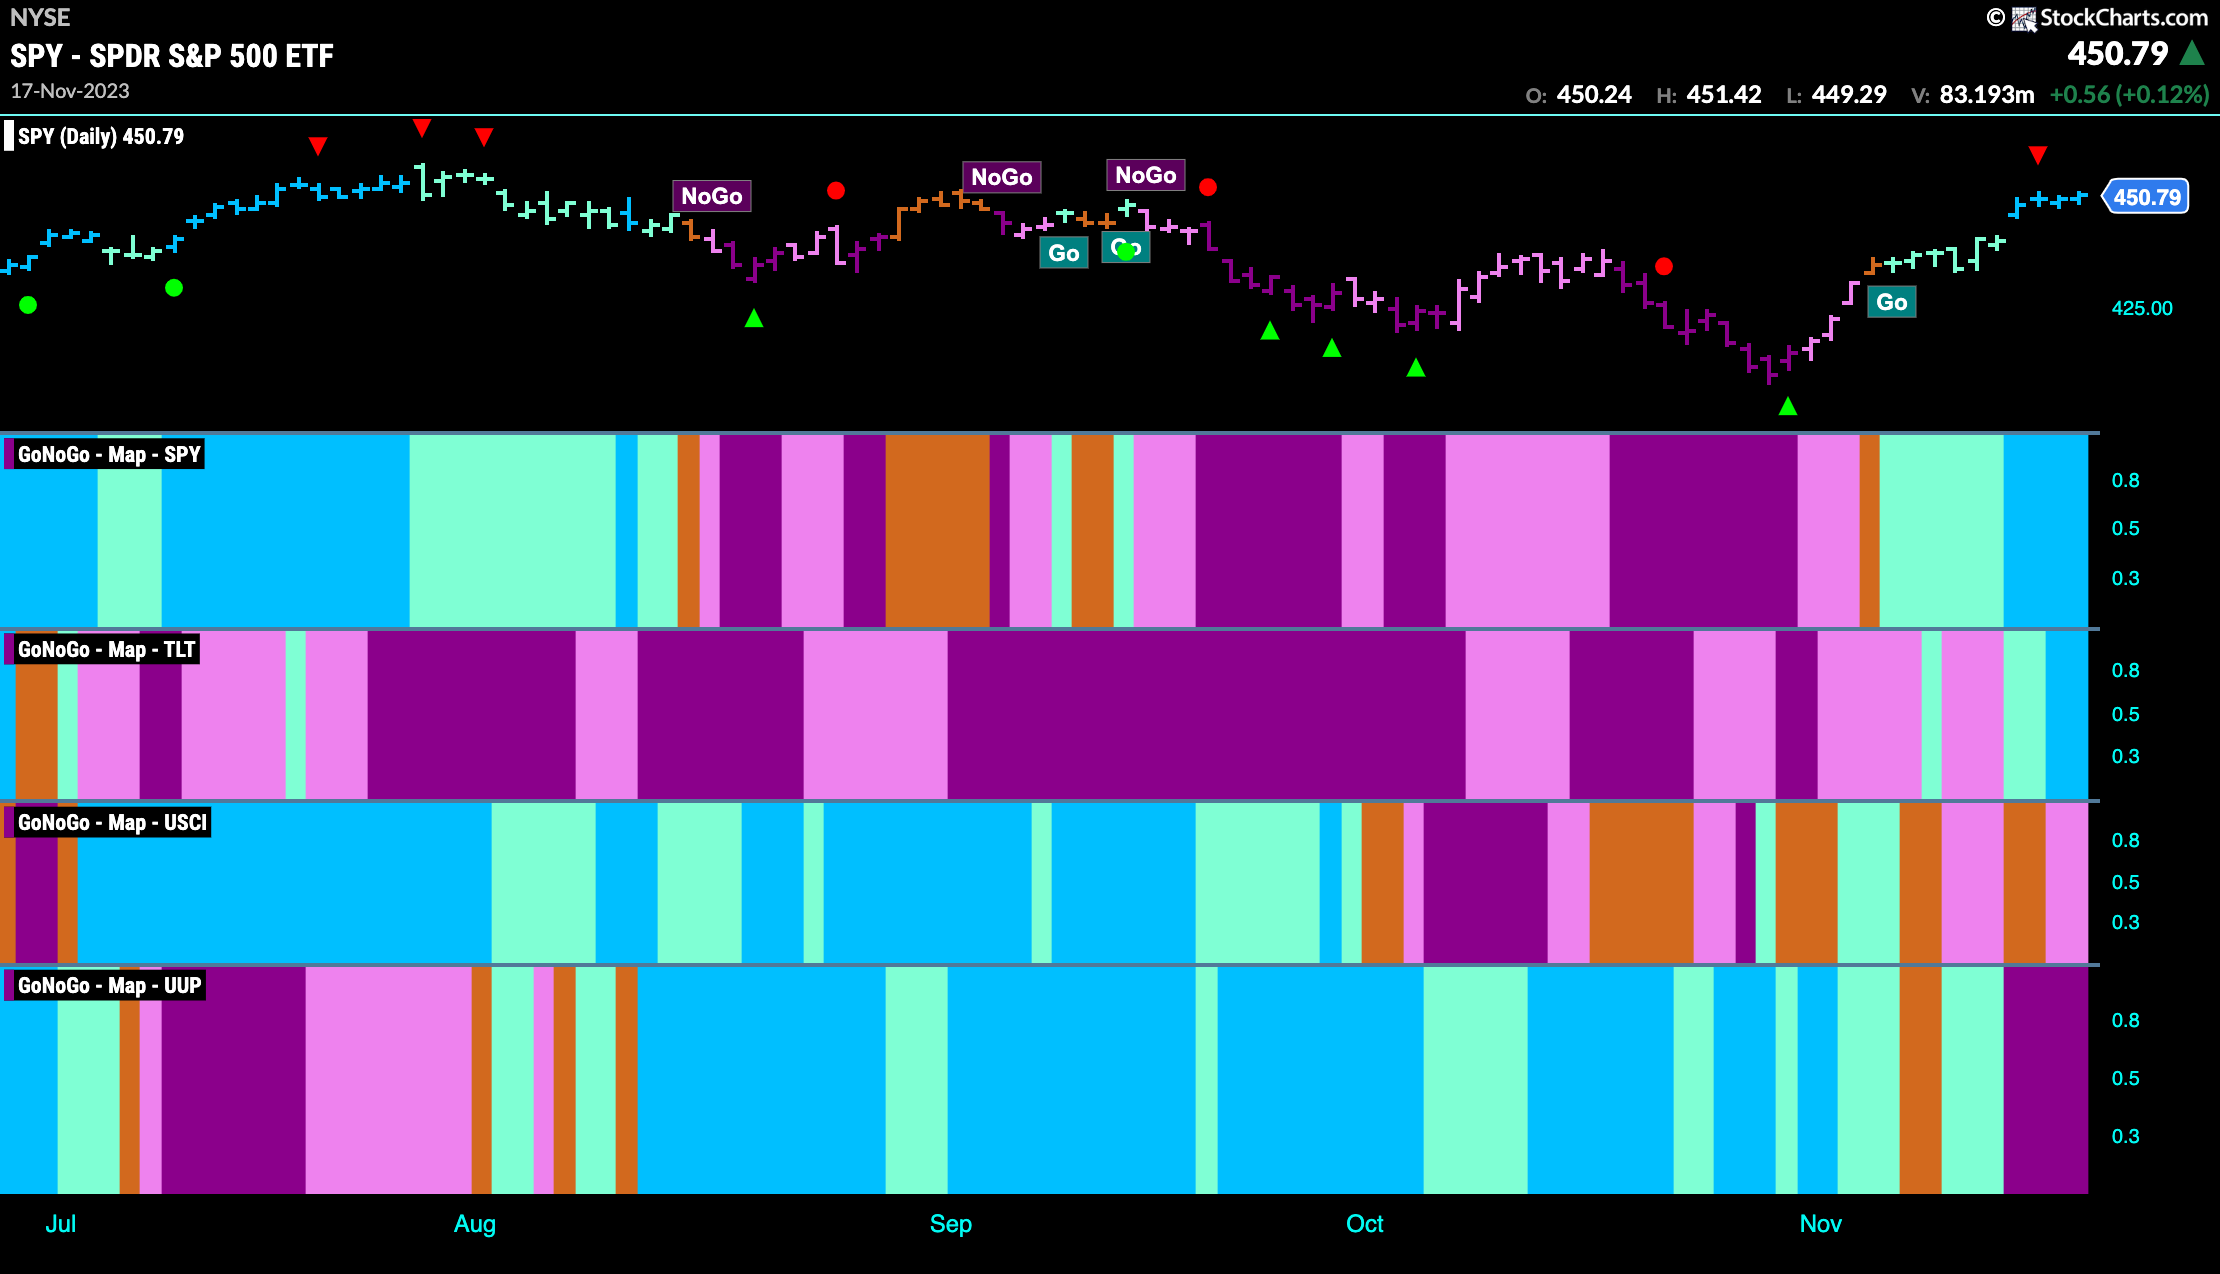Image resolution: width=2220 pixels, height=1274 pixels.
Task: Click the Volume value 83.193m
Action: pyautogui.click(x=1987, y=95)
